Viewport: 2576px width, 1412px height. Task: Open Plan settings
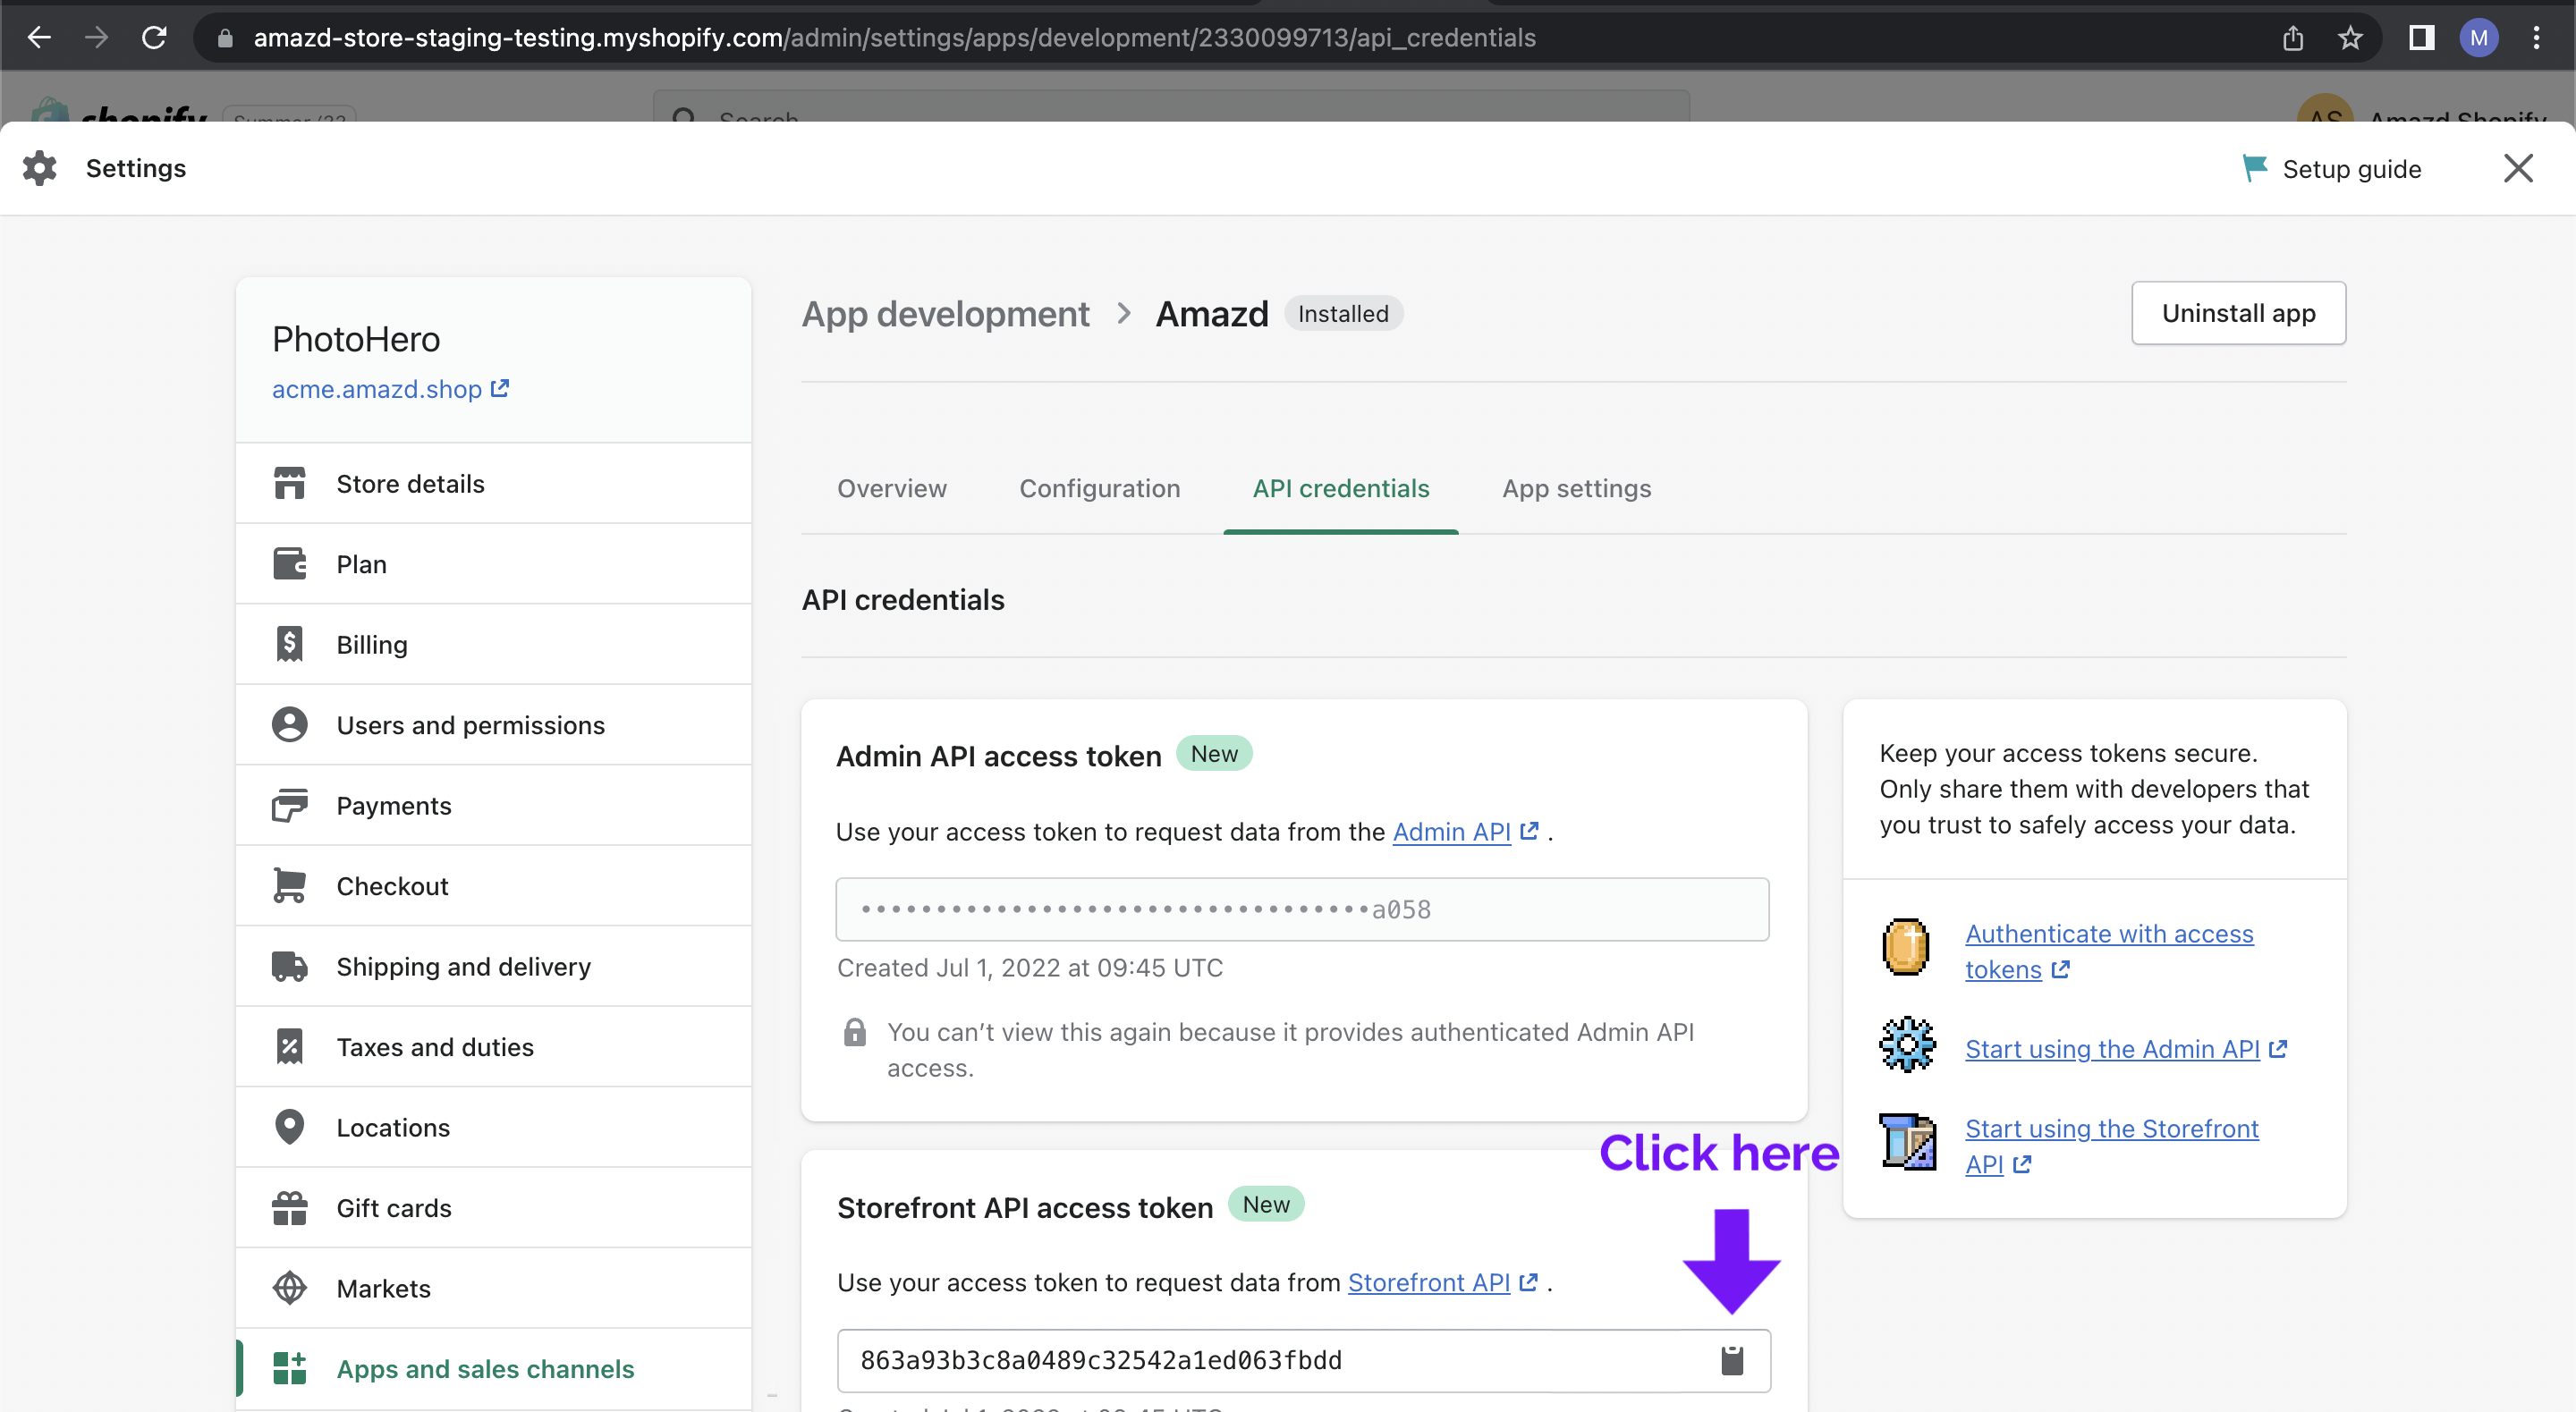[x=493, y=564]
